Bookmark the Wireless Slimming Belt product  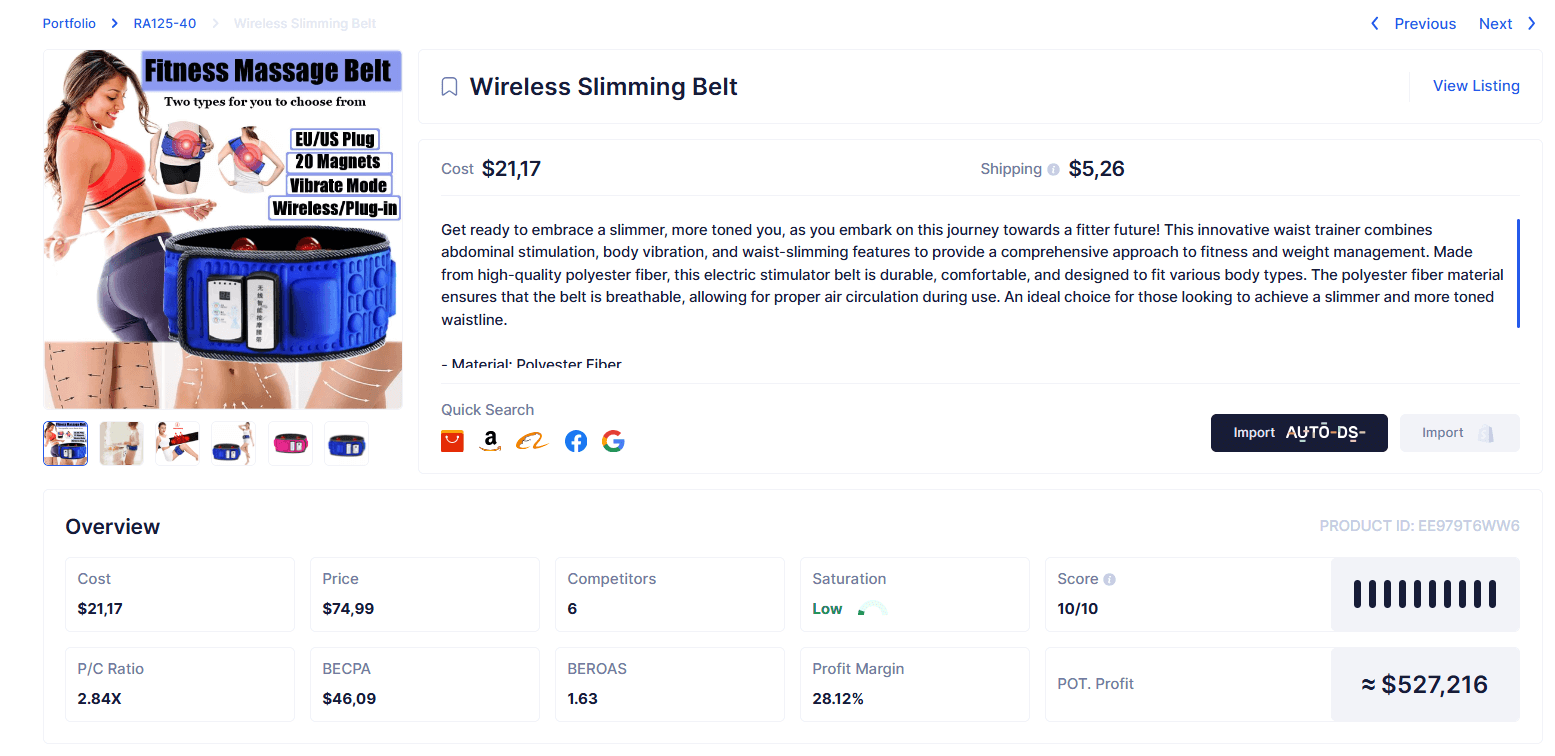pos(450,87)
